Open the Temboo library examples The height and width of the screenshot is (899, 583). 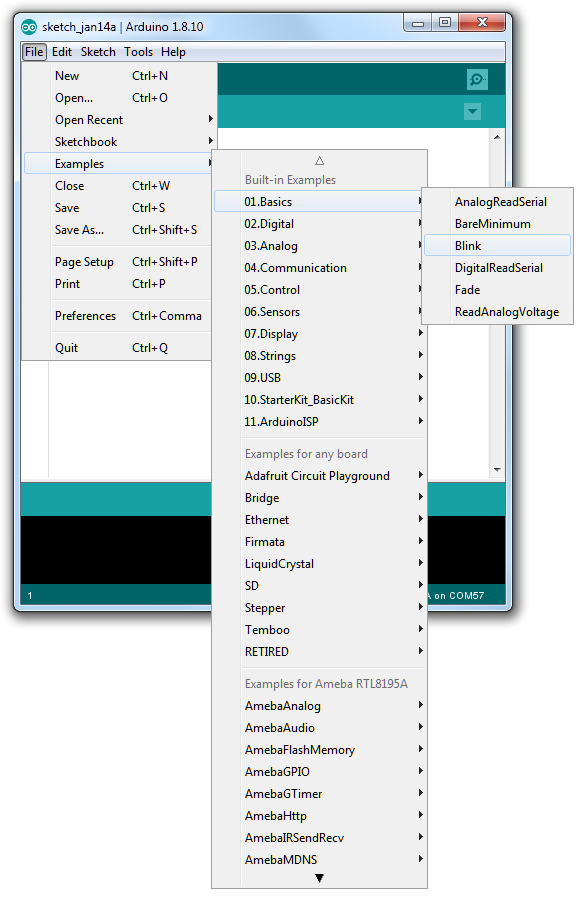pyautogui.click(x=319, y=630)
